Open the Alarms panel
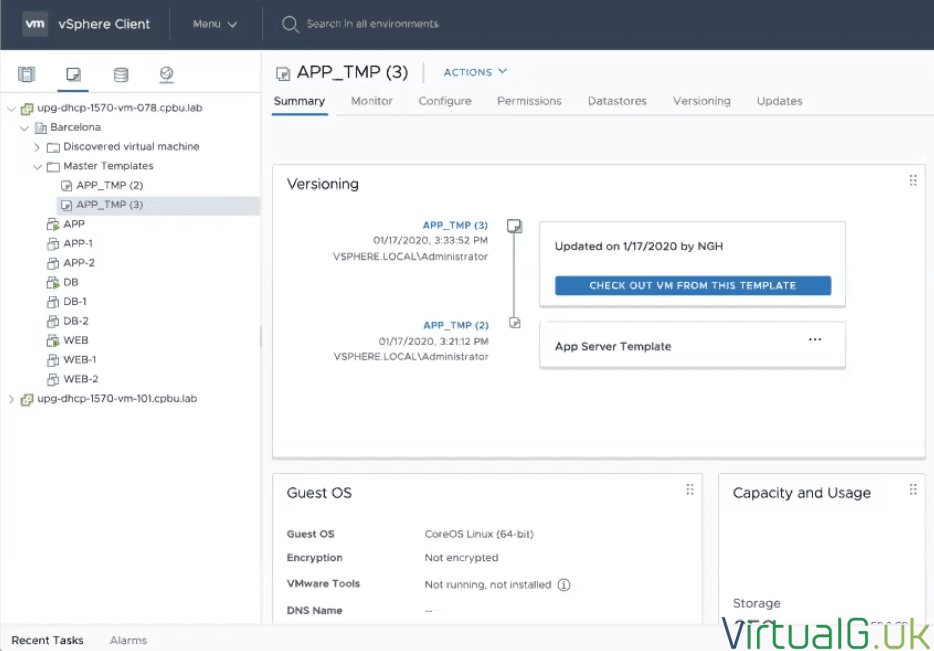The height and width of the screenshot is (651, 934). pos(128,640)
